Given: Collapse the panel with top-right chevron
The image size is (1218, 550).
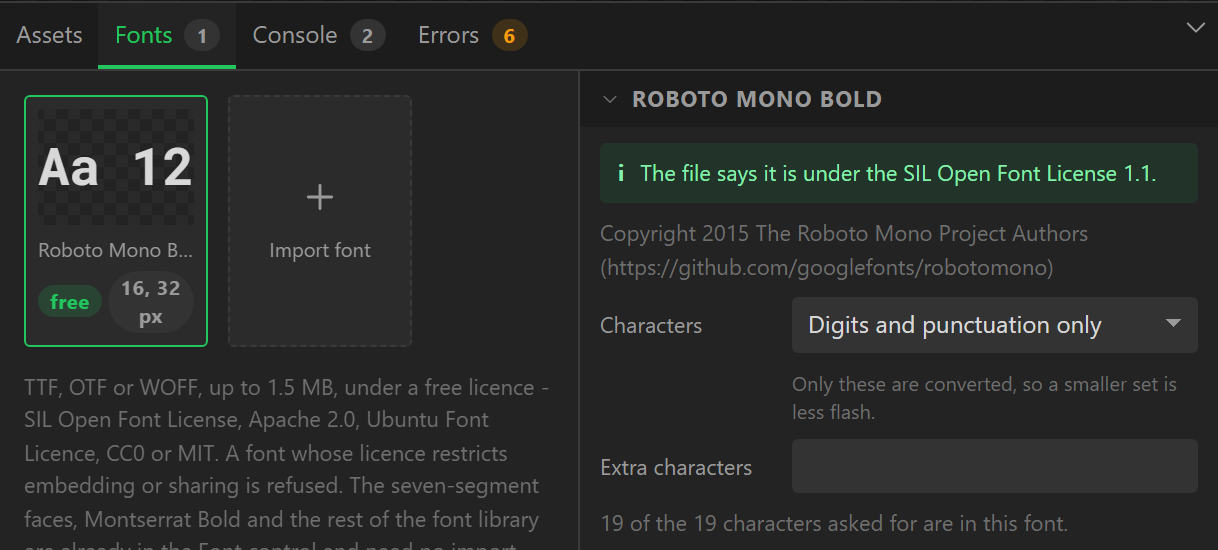Looking at the screenshot, I should click(1195, 28).
